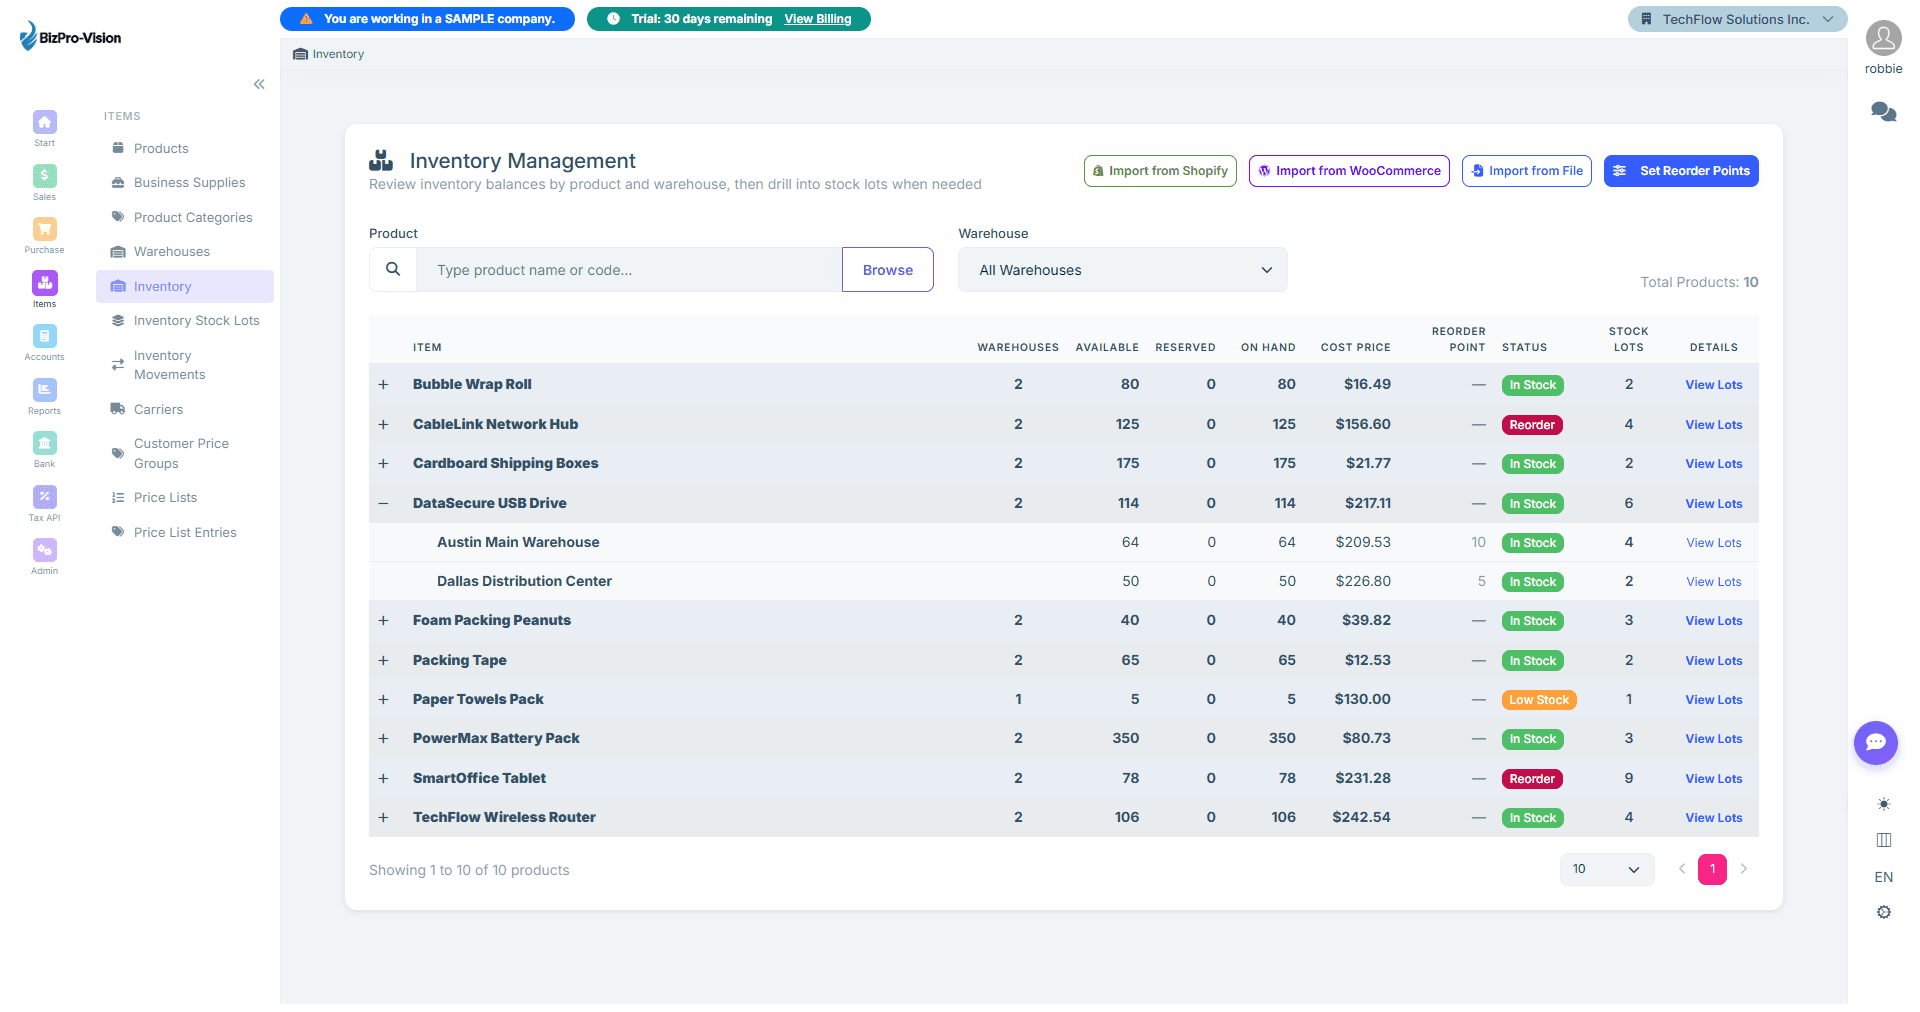Expand the Cardboard Shipping Boxes row
This screenshot has width=1920, height=1012.
pos(383,464)
